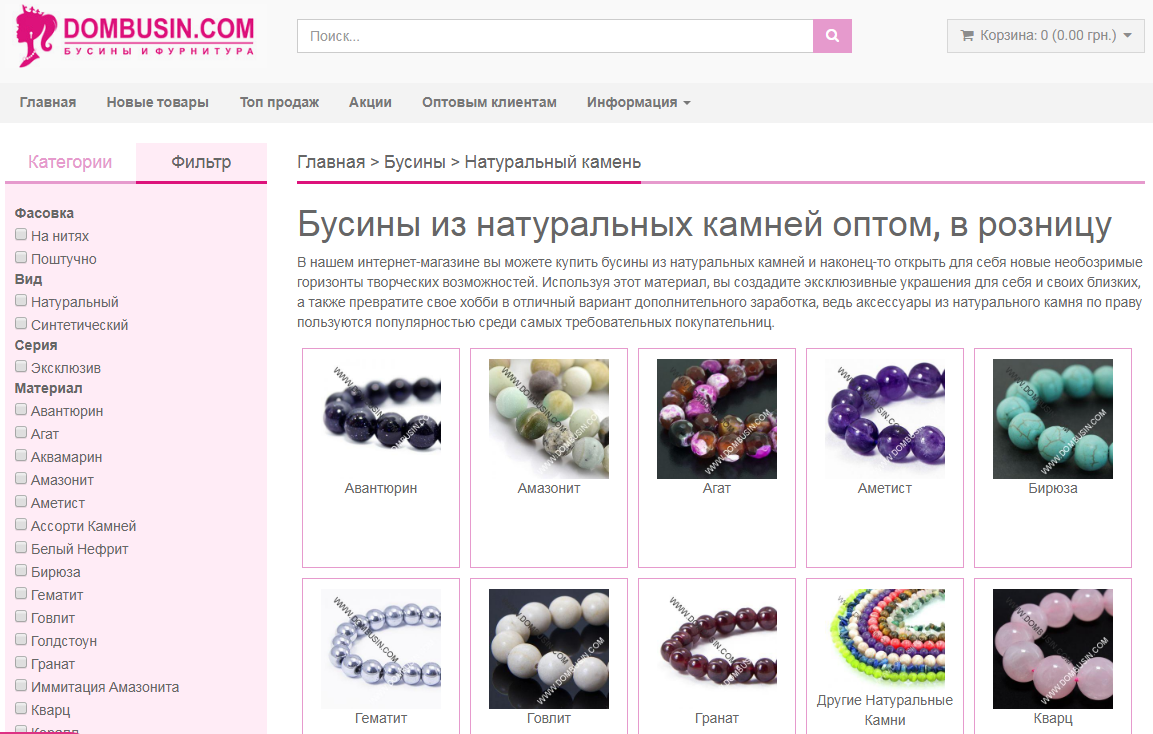1153x734 pixels.
Task: Open the Авантюрин beads thumbnail
Action: (381, 418)
